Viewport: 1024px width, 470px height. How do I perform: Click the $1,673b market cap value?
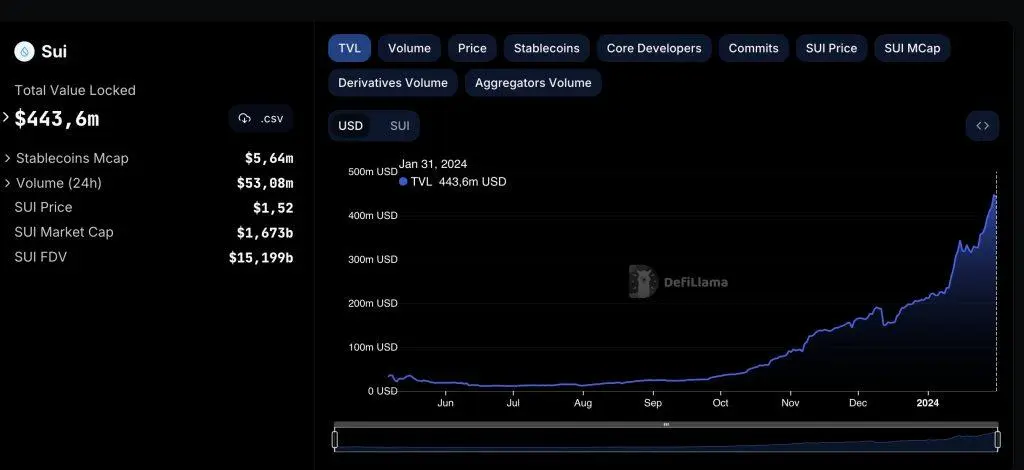(x=265, y=233)
